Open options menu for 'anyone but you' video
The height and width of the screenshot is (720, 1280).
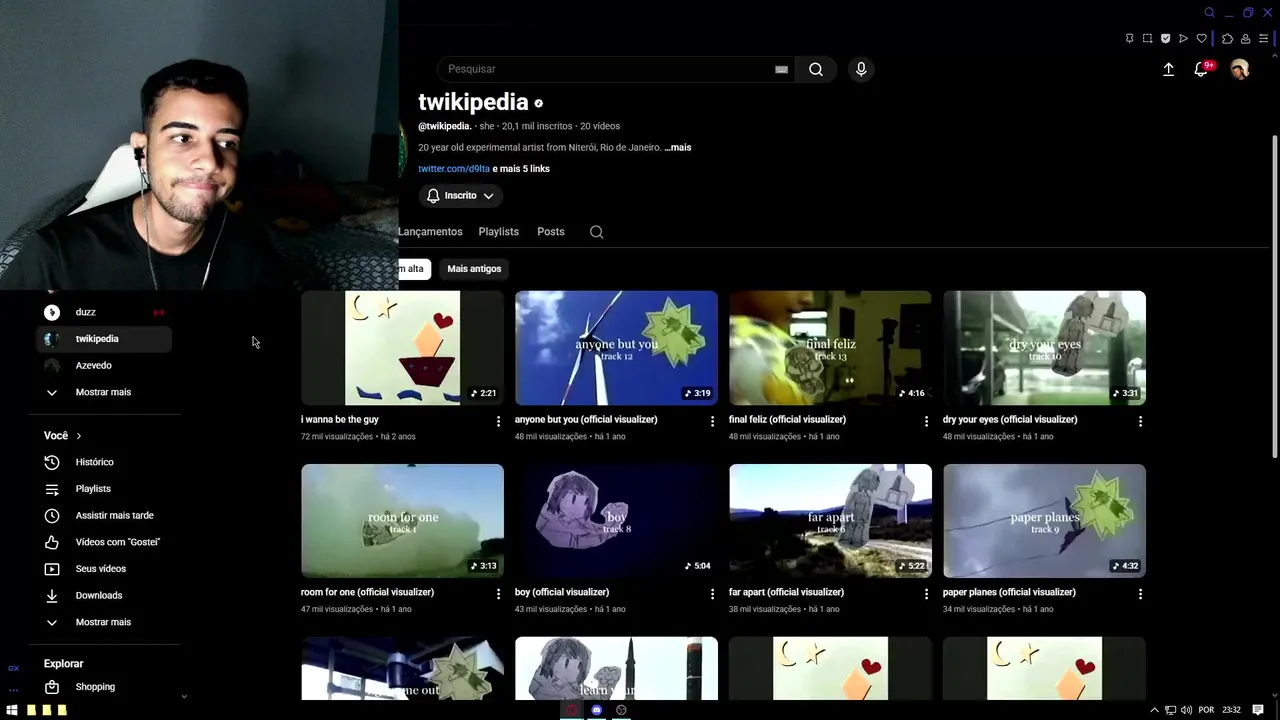[712, 422]
